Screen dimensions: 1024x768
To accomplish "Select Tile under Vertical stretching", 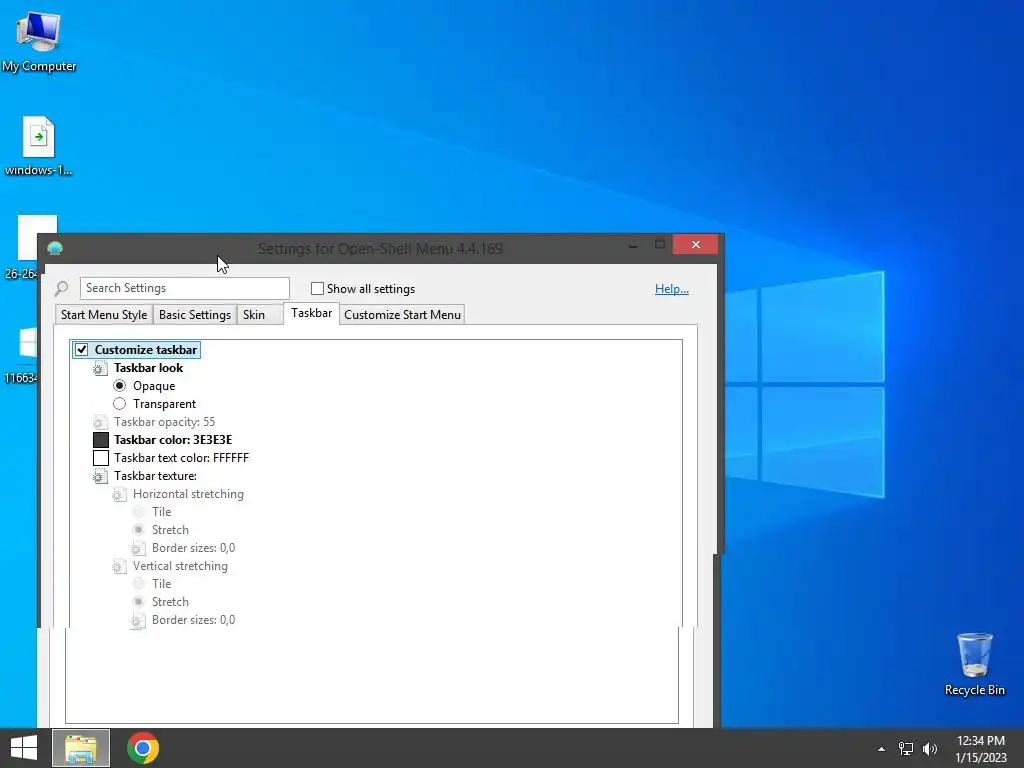I will [138, 584].
